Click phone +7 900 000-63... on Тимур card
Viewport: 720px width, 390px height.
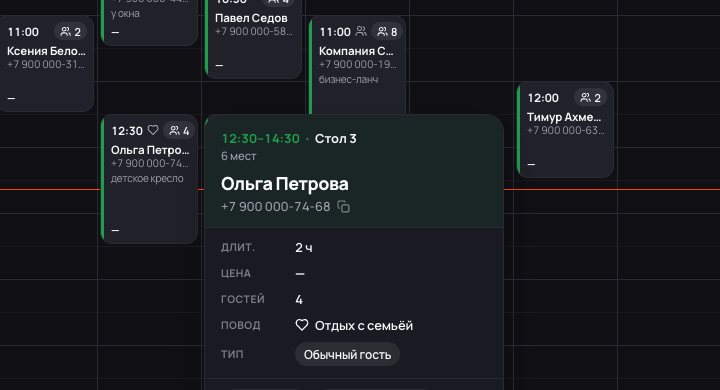pyautogui.click(x=566, y=130)
